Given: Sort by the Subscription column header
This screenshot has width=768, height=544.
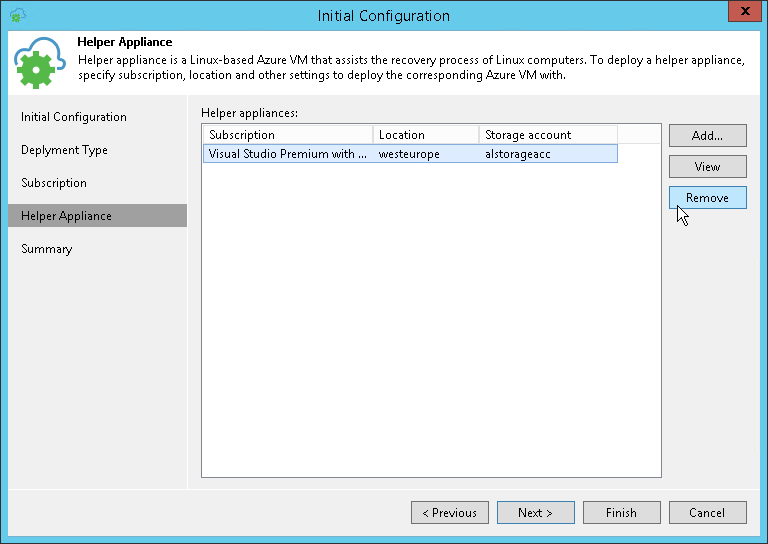Looking at the screenshot, I should tap(288, 135).
